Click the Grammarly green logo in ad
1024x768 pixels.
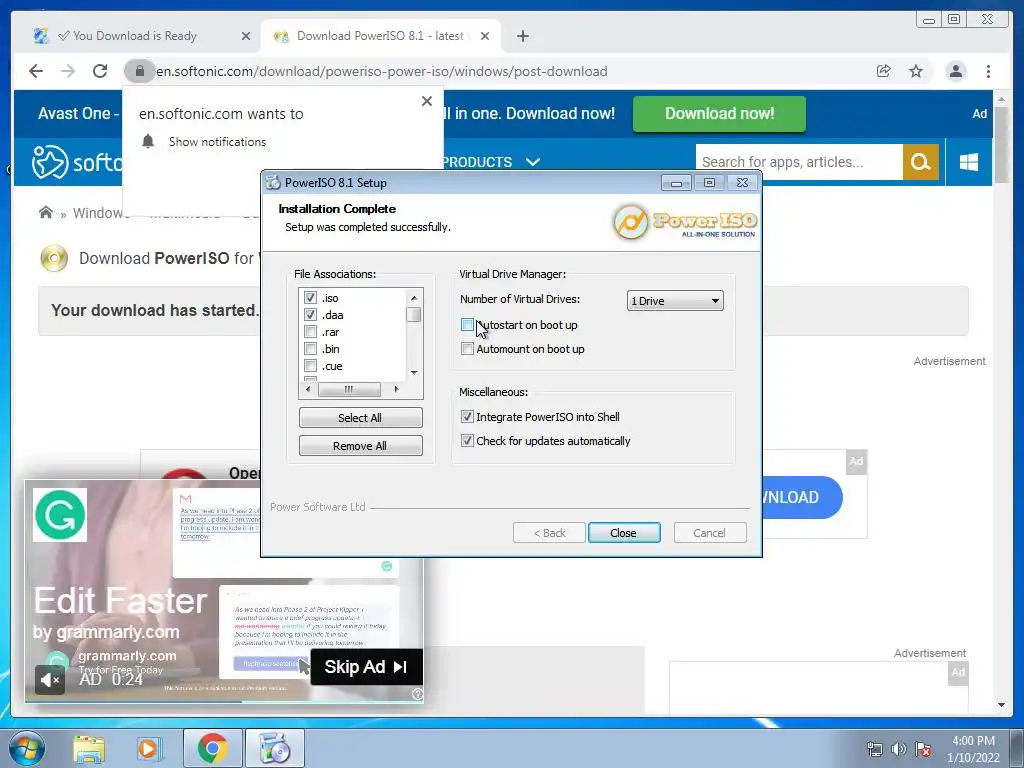click(60, 515)
